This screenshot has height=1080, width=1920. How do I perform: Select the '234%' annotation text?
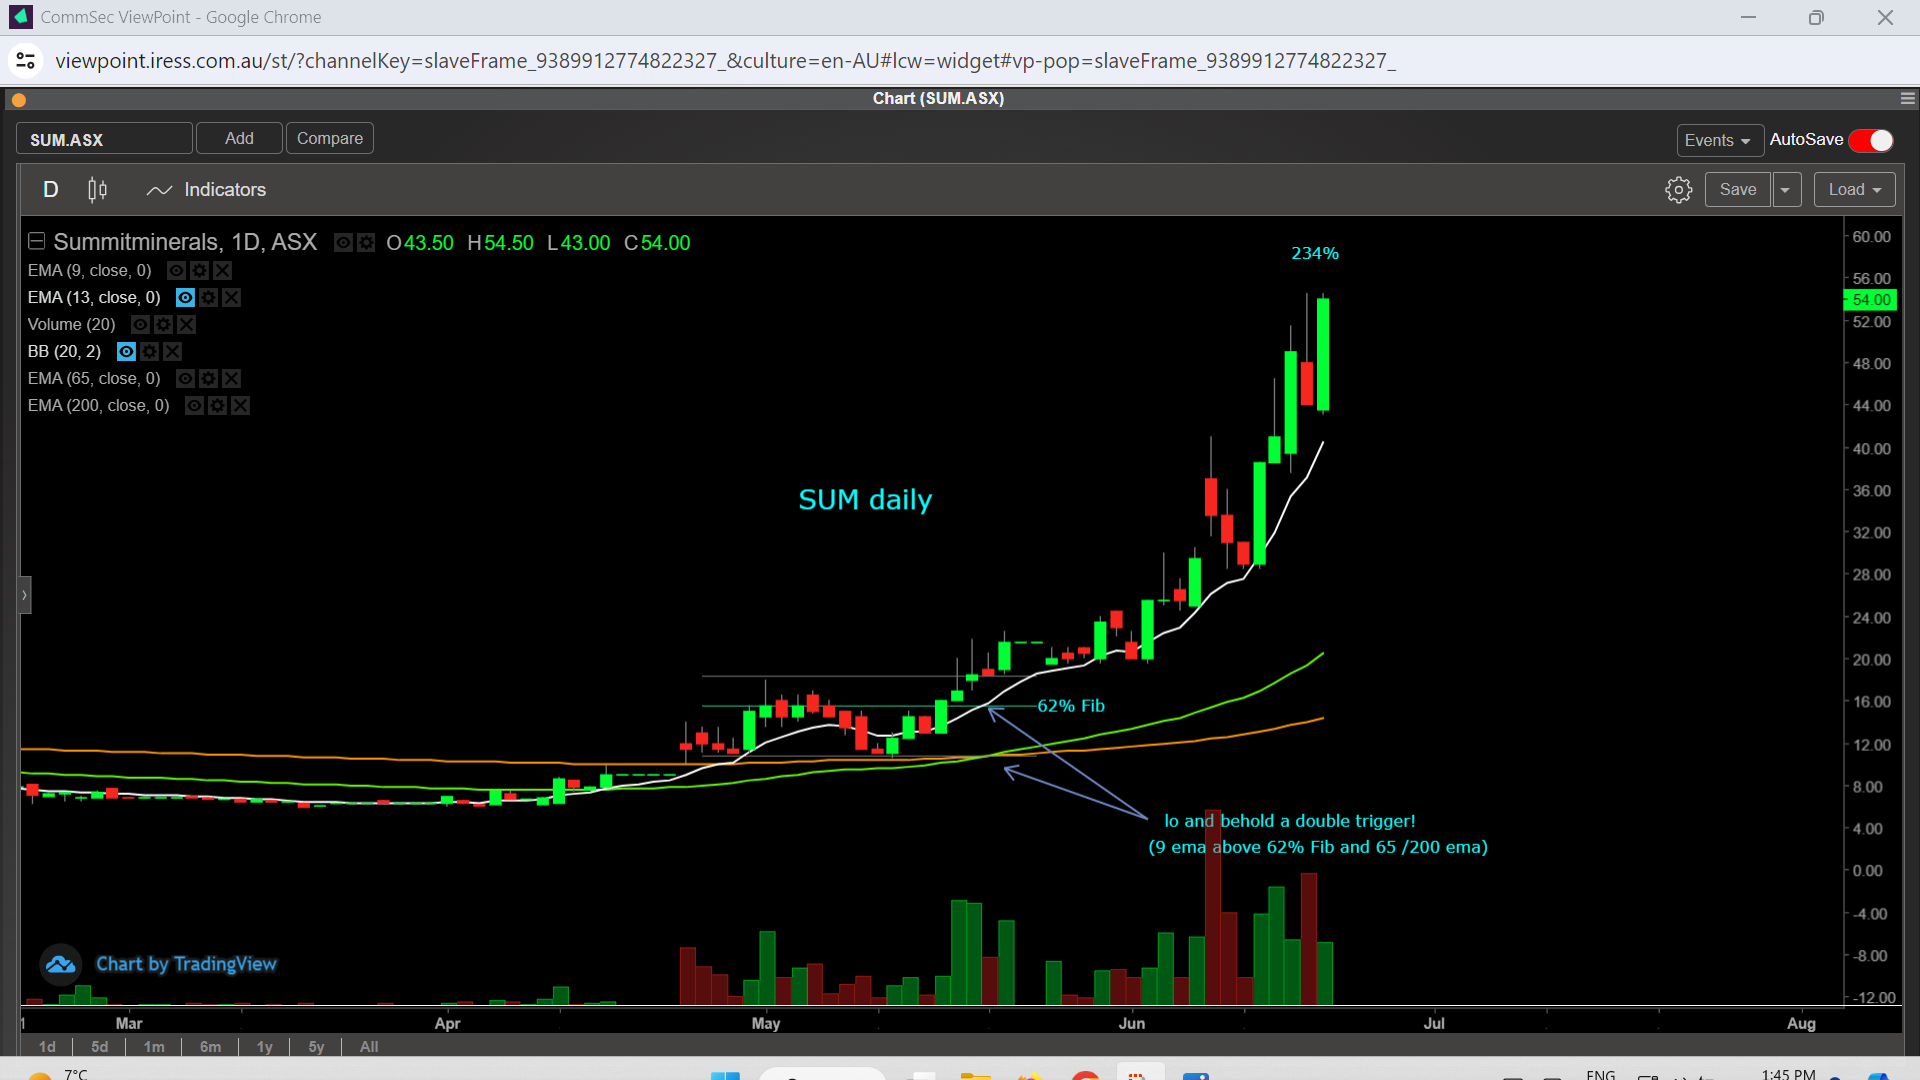click(1315, 254)
